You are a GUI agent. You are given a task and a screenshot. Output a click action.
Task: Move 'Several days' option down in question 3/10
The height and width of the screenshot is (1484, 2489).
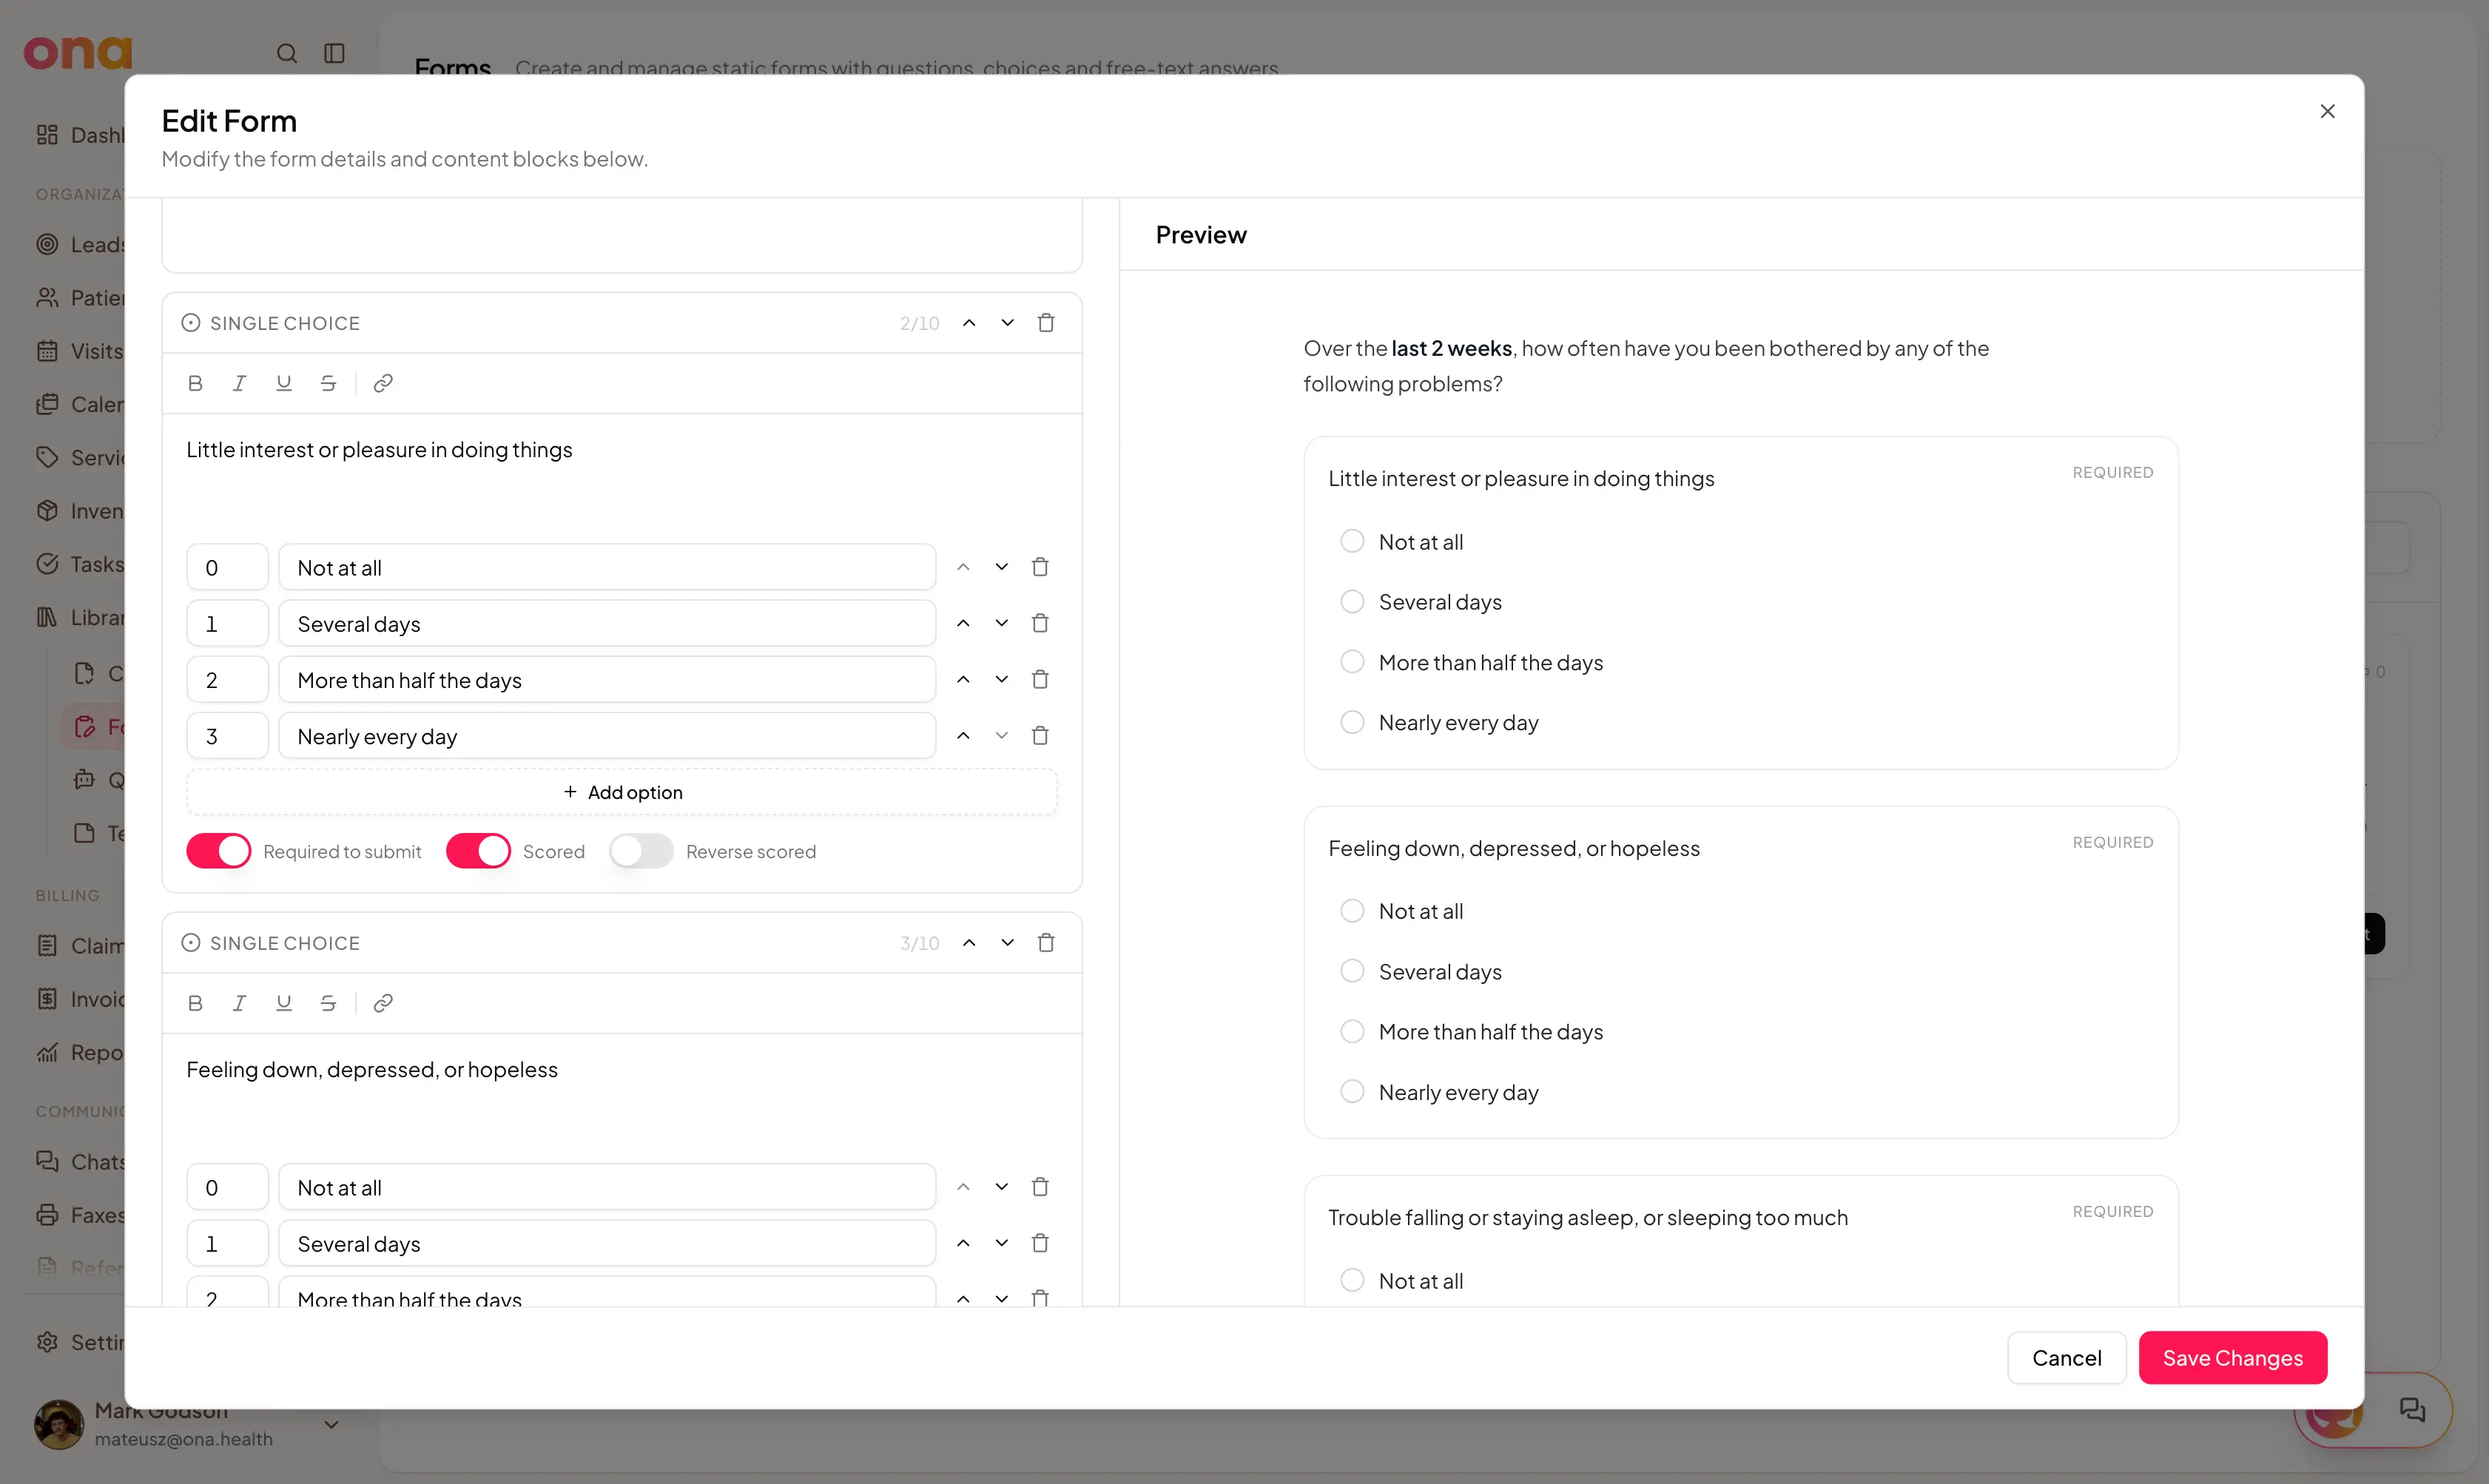click(x=1001, y=1243)
